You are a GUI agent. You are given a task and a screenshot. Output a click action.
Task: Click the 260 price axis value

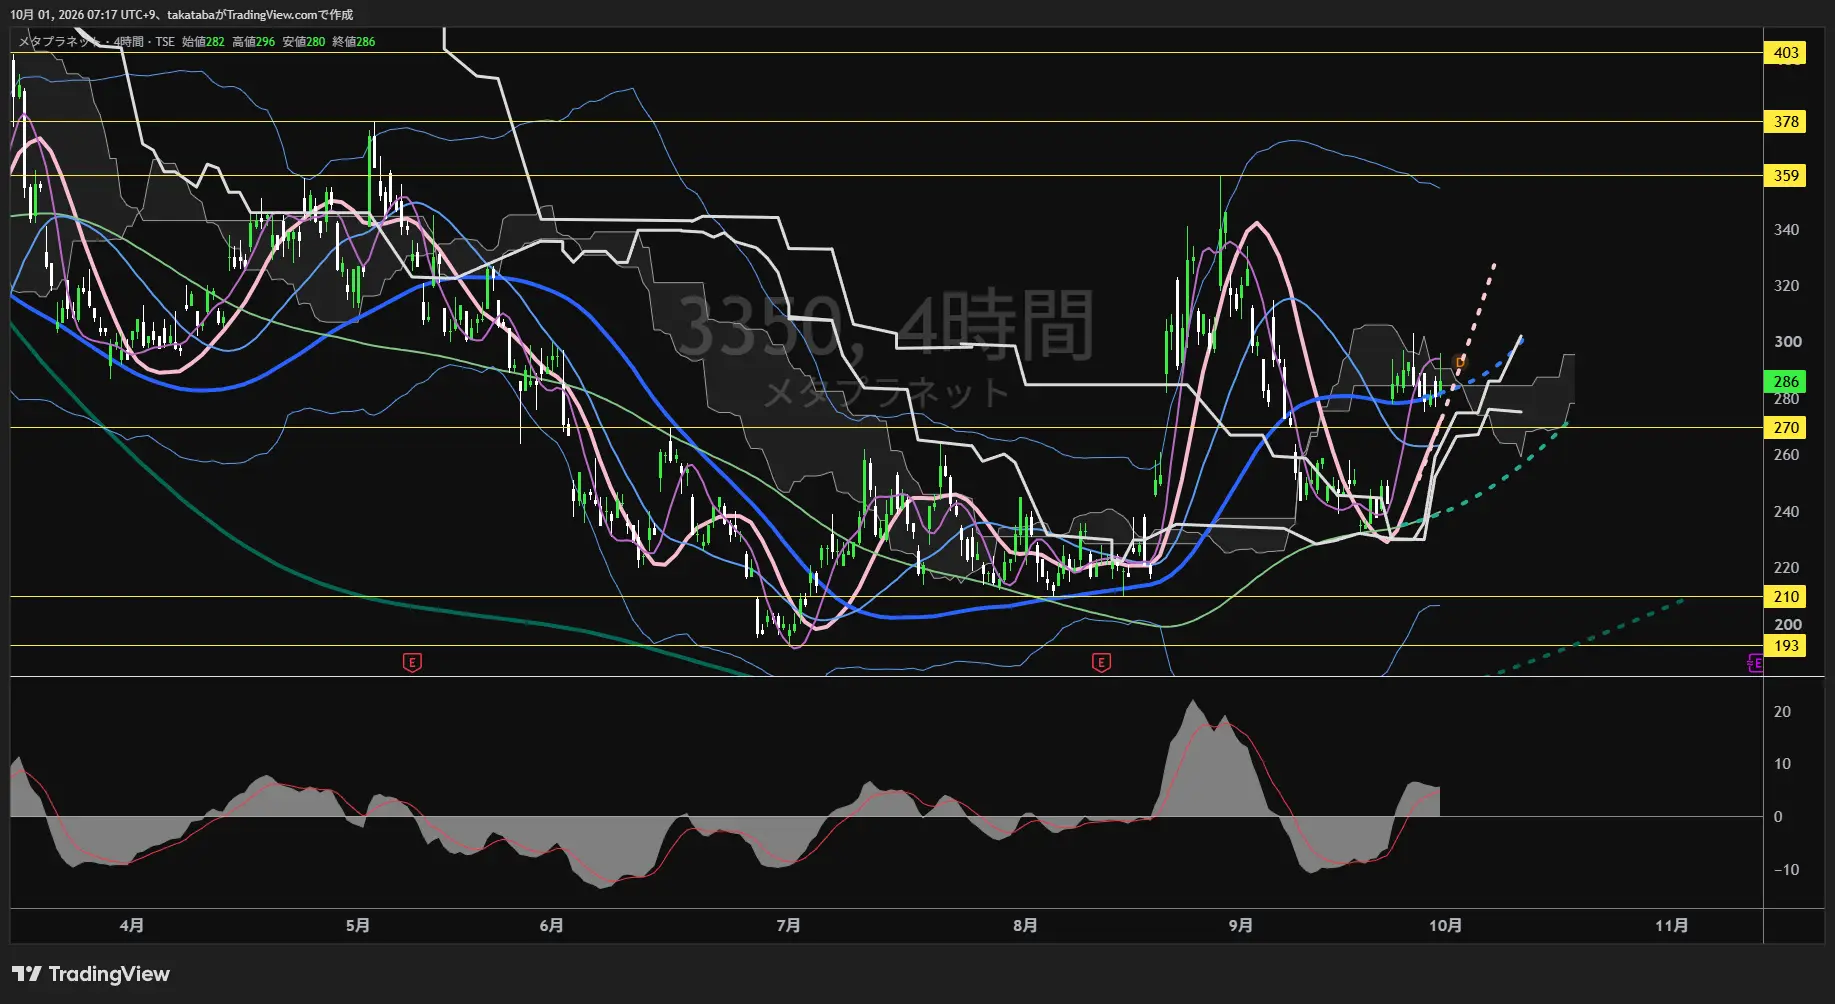point(1786,455)
